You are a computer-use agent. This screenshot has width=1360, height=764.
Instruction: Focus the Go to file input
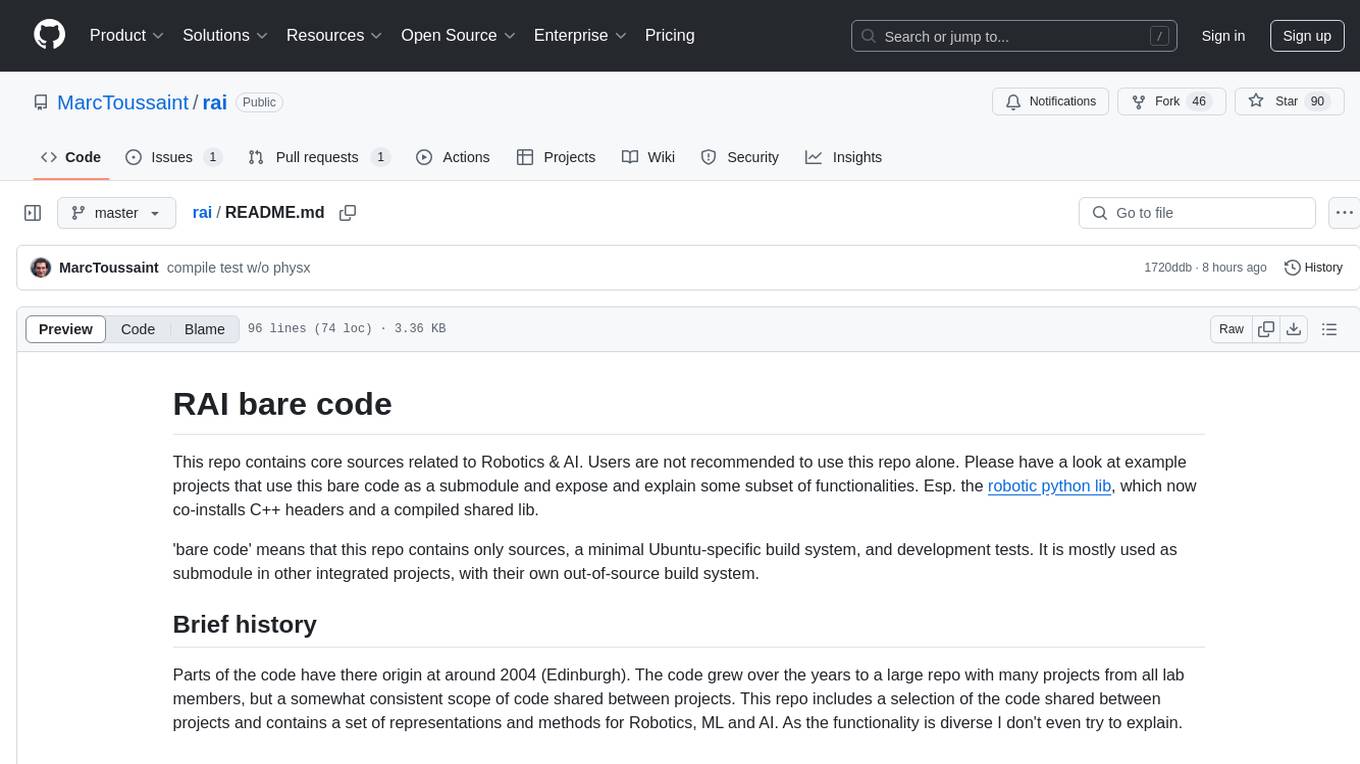[x=1197, y=213]
